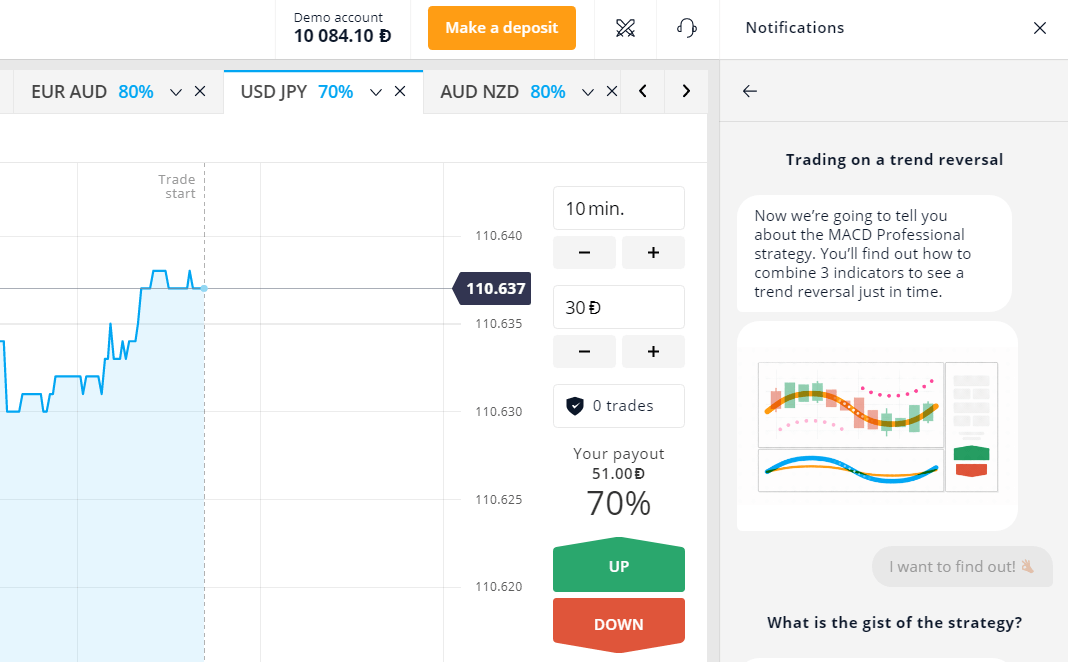Decrease the 30 Đ trade amount

point(584,351)
